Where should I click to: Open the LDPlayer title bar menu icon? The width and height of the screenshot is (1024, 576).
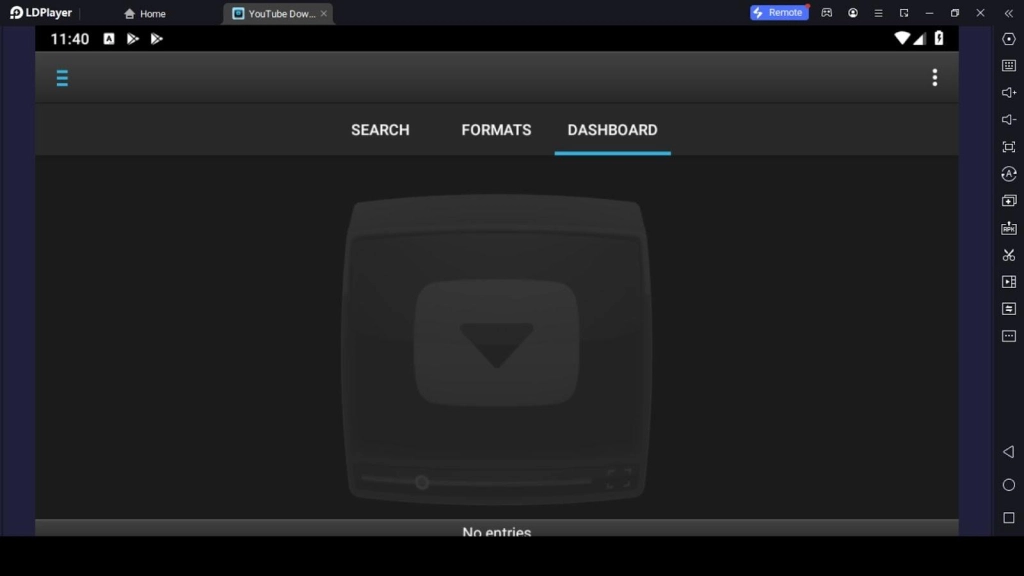(878, 13)
